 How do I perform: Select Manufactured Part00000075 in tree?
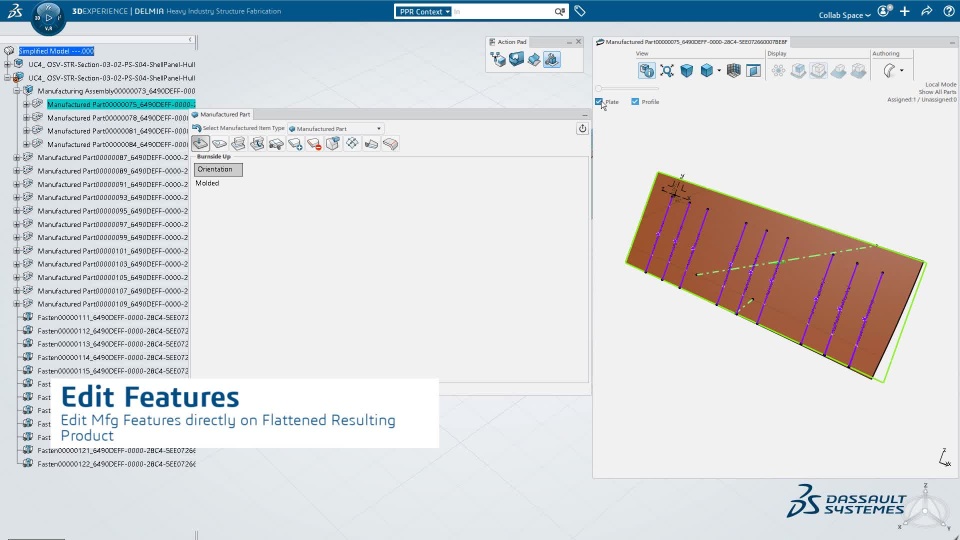click(x=121, y=105)
